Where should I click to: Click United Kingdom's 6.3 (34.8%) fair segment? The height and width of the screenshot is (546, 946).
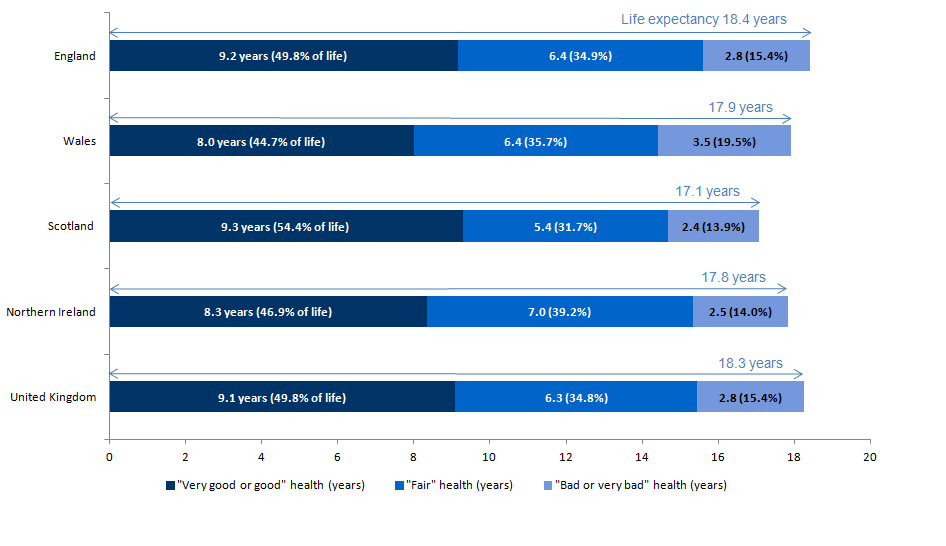tap(575, 397)
